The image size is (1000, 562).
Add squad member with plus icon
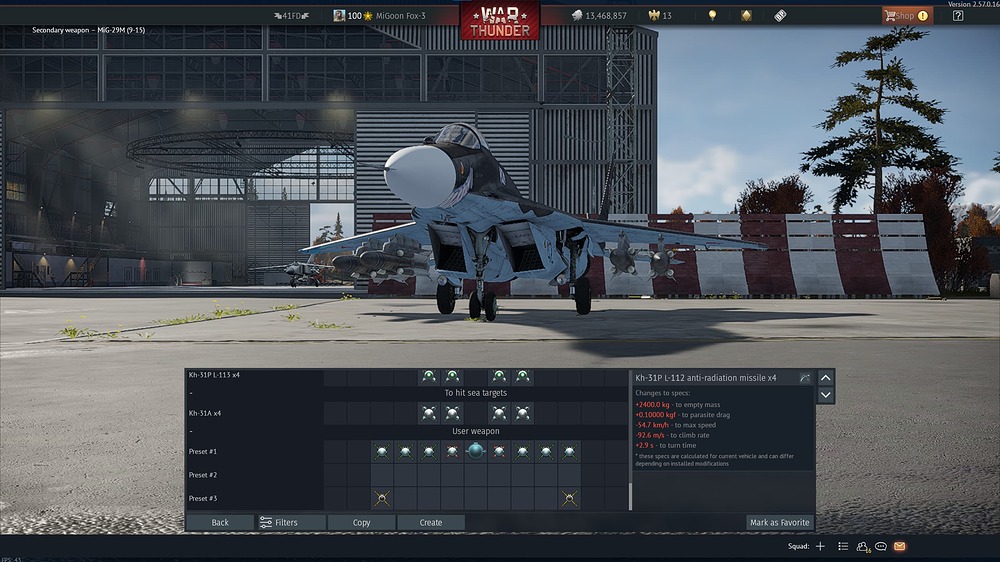pos(820,546)
